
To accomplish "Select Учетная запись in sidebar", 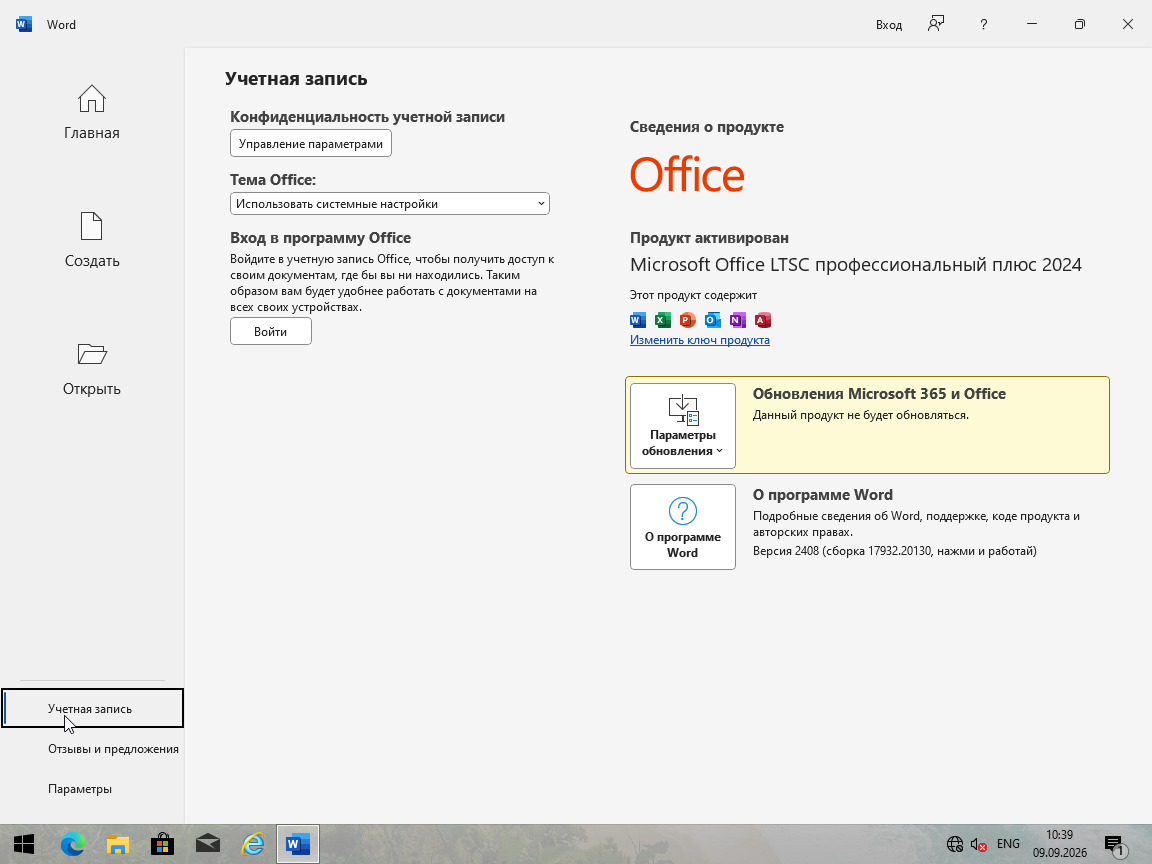I will pos(93,708).
